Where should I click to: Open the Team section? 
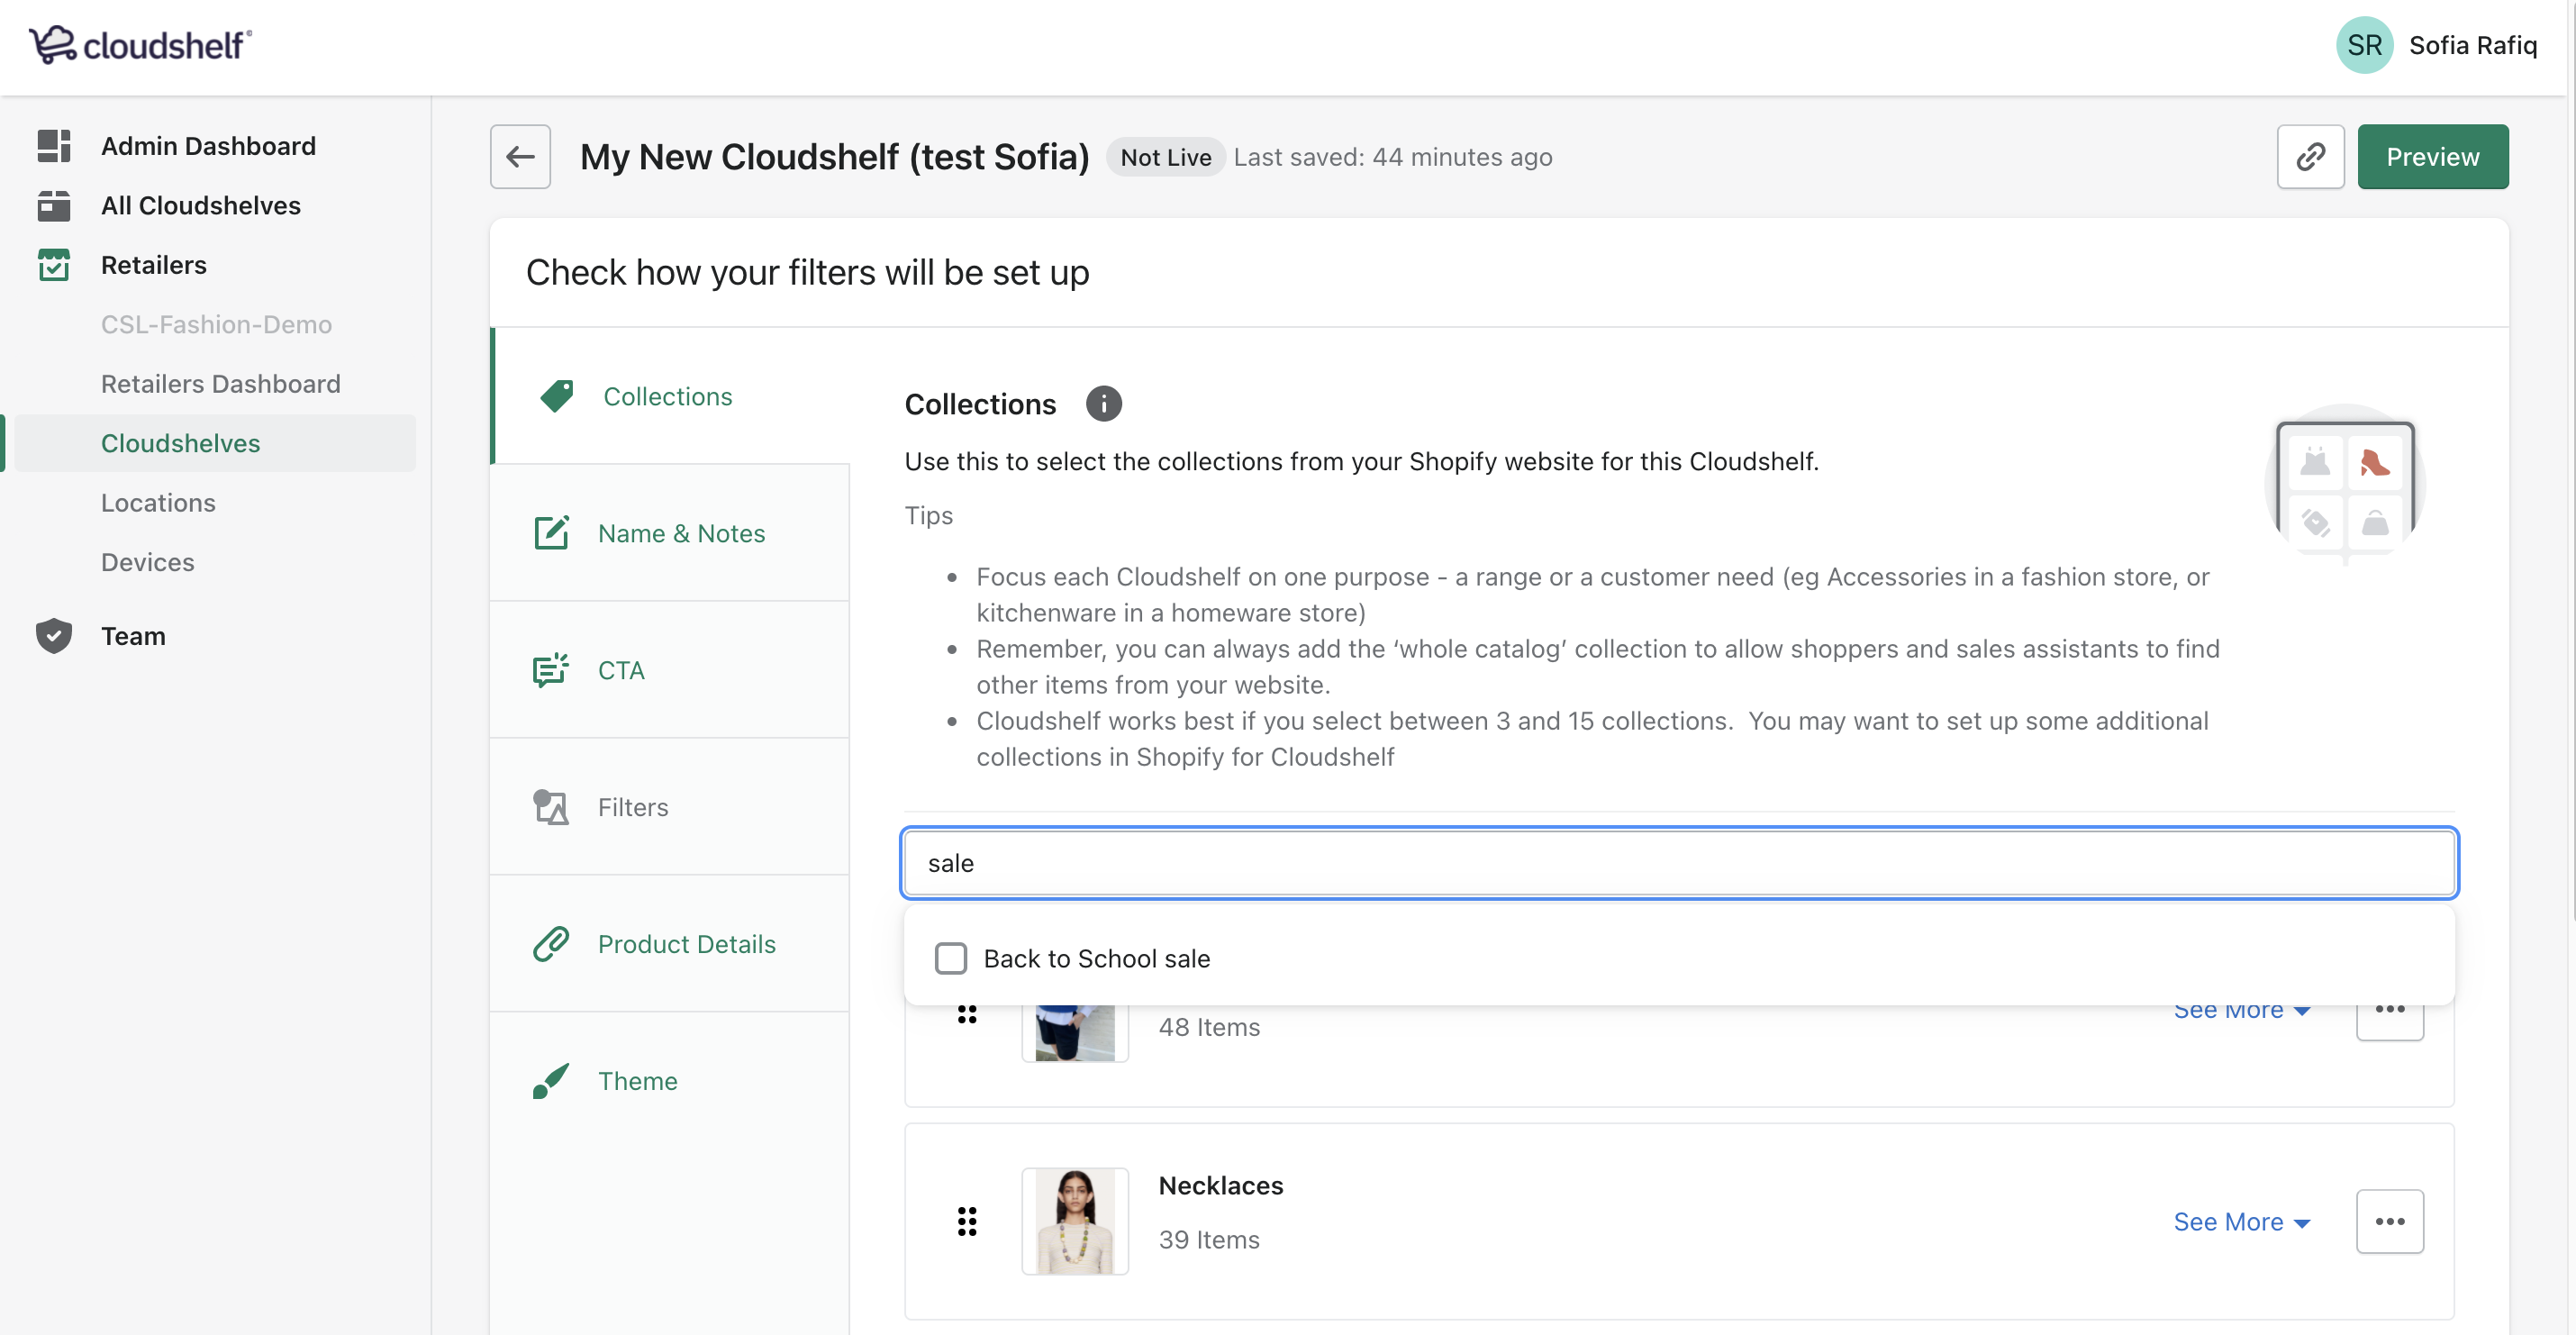point(133,636)
